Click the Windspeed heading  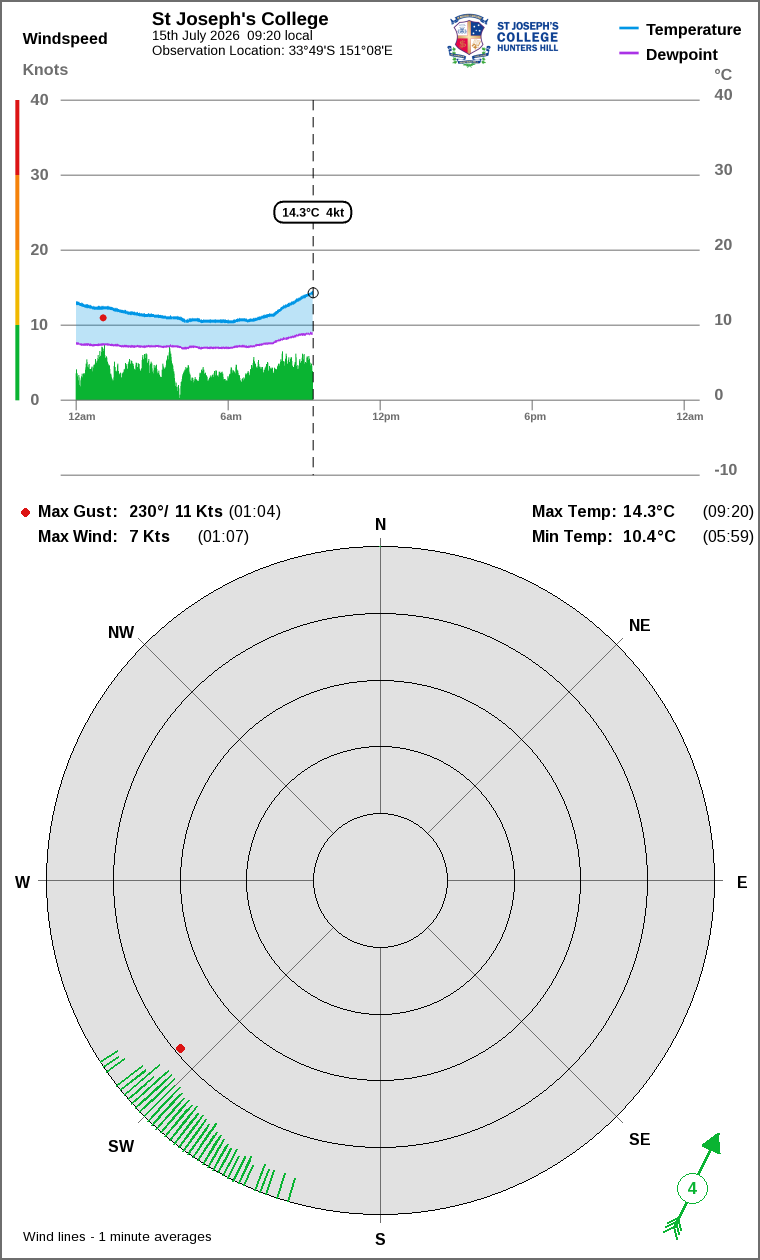[65, 39]
